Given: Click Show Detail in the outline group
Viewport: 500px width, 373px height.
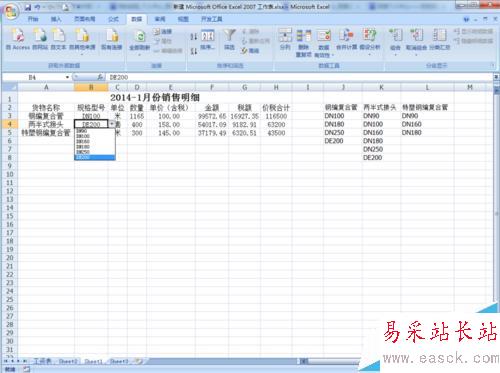Looking at the screenshot, I should coord(473,31).
